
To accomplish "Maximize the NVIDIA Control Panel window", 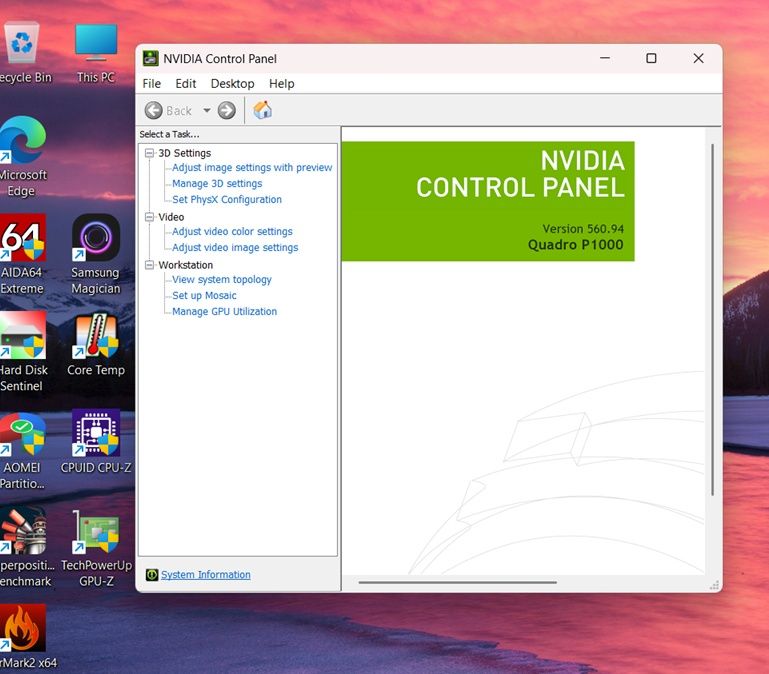I will click(651, 58).
